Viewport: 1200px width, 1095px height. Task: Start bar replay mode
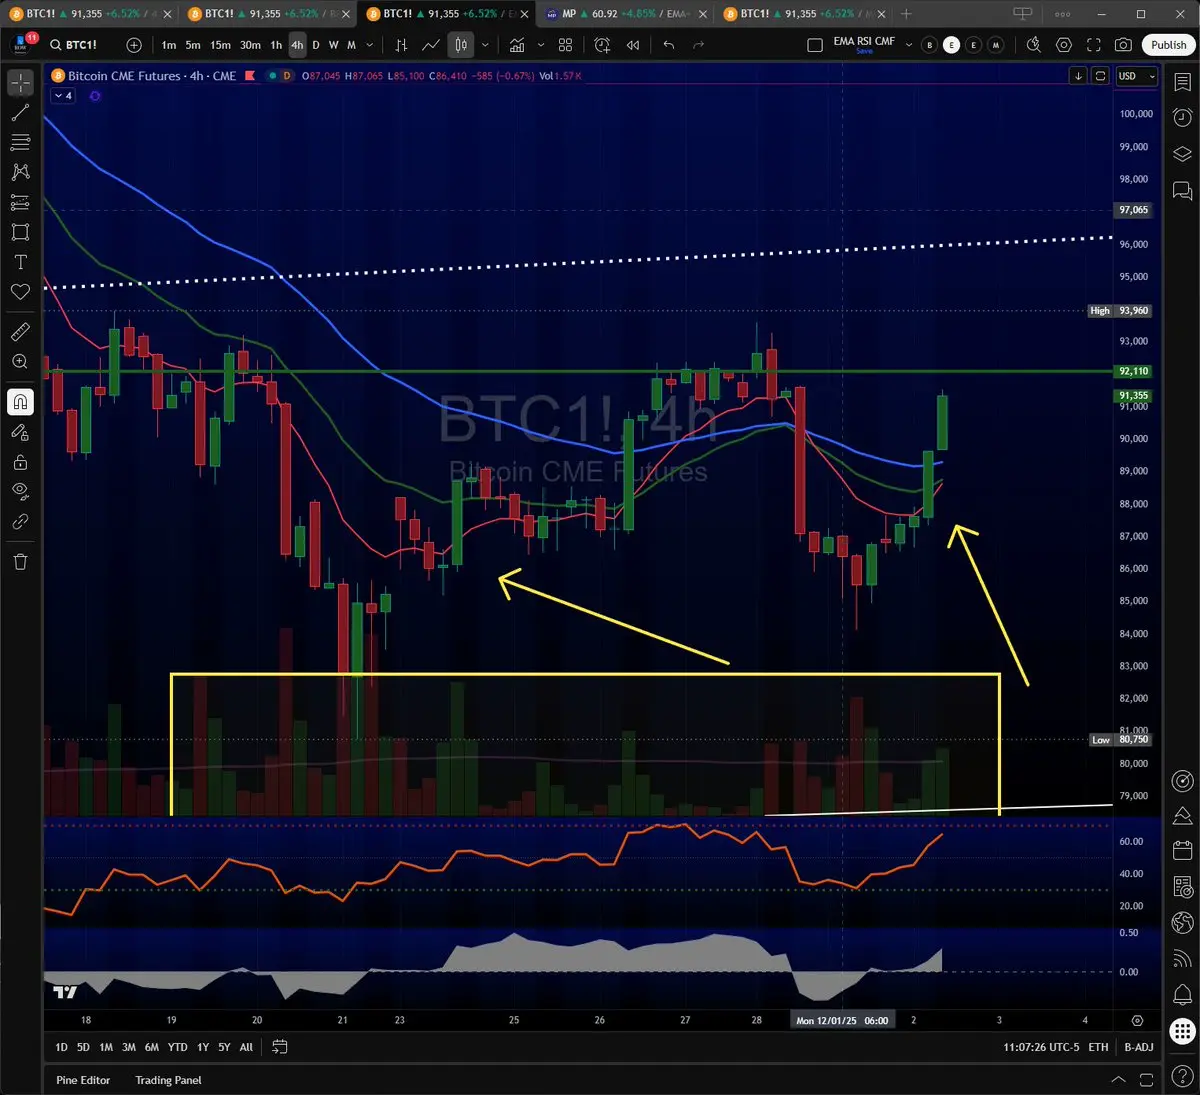633,45
